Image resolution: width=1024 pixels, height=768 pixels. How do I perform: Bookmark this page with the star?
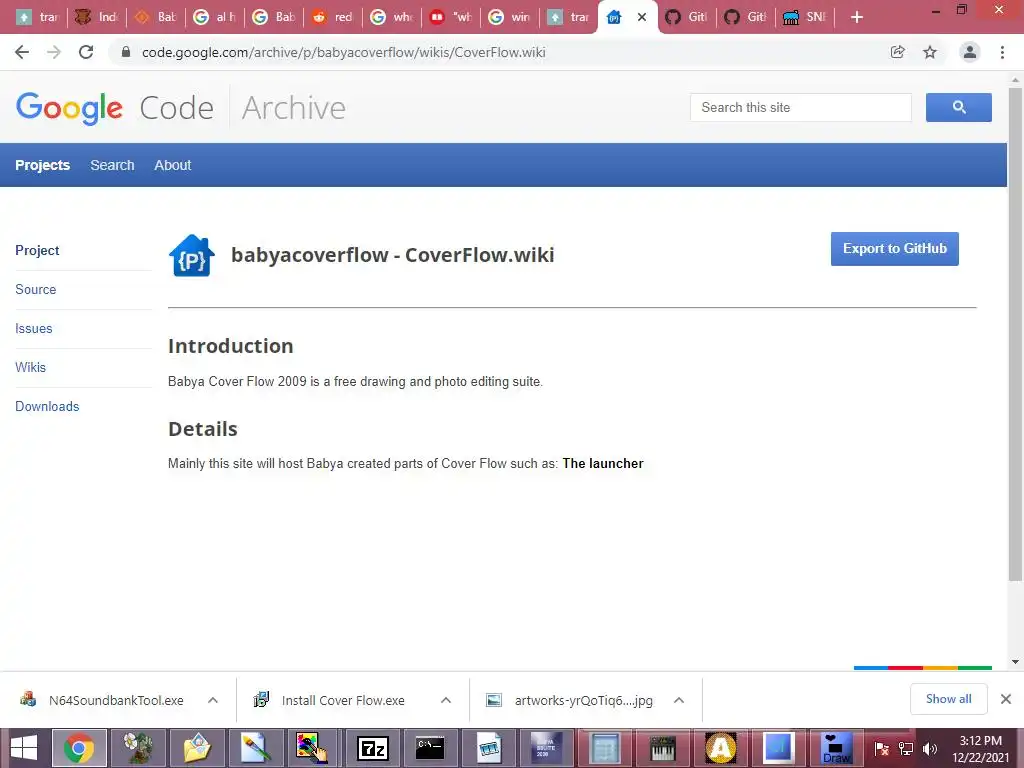click(930, 52)
